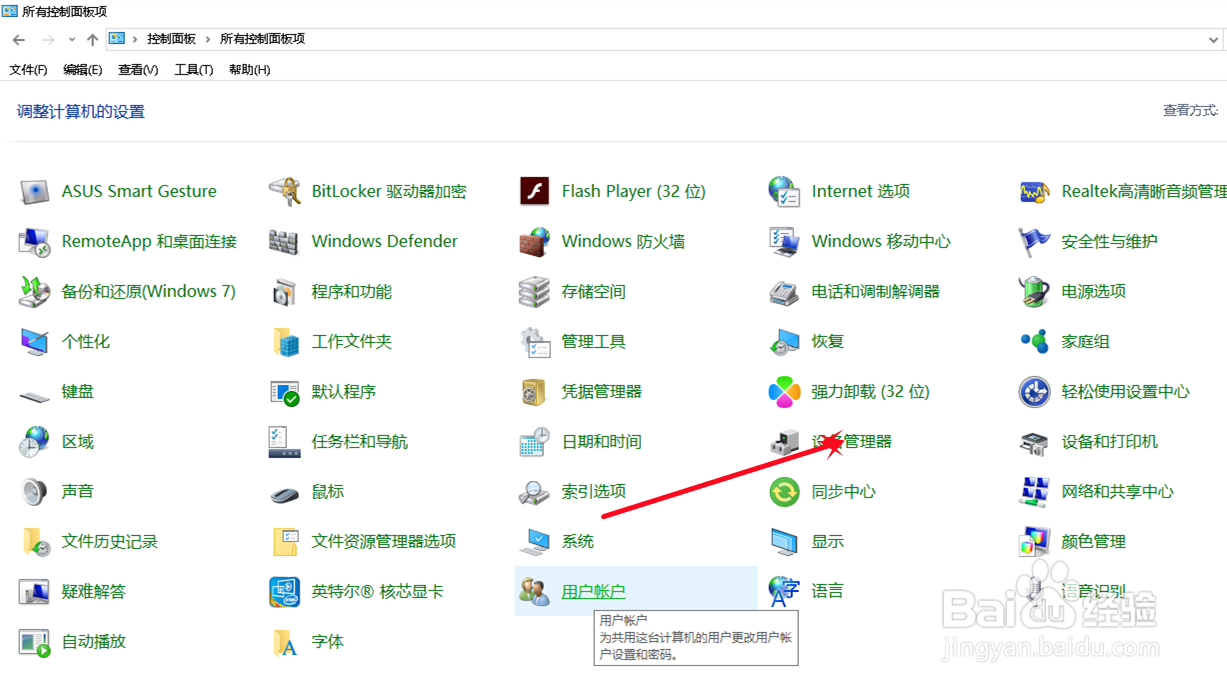Image resolution: width=1227 pixels, height=690 pixels.
Task: Open the 文件历史记录 link
Action: coord(110,542)
